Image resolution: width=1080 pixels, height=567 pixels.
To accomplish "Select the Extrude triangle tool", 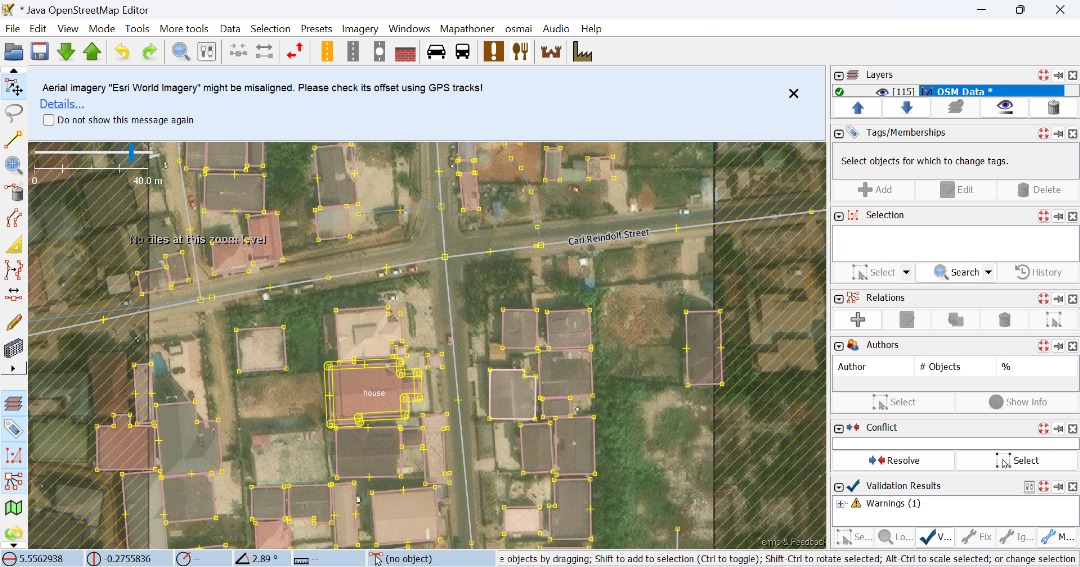I will [13, 244].
